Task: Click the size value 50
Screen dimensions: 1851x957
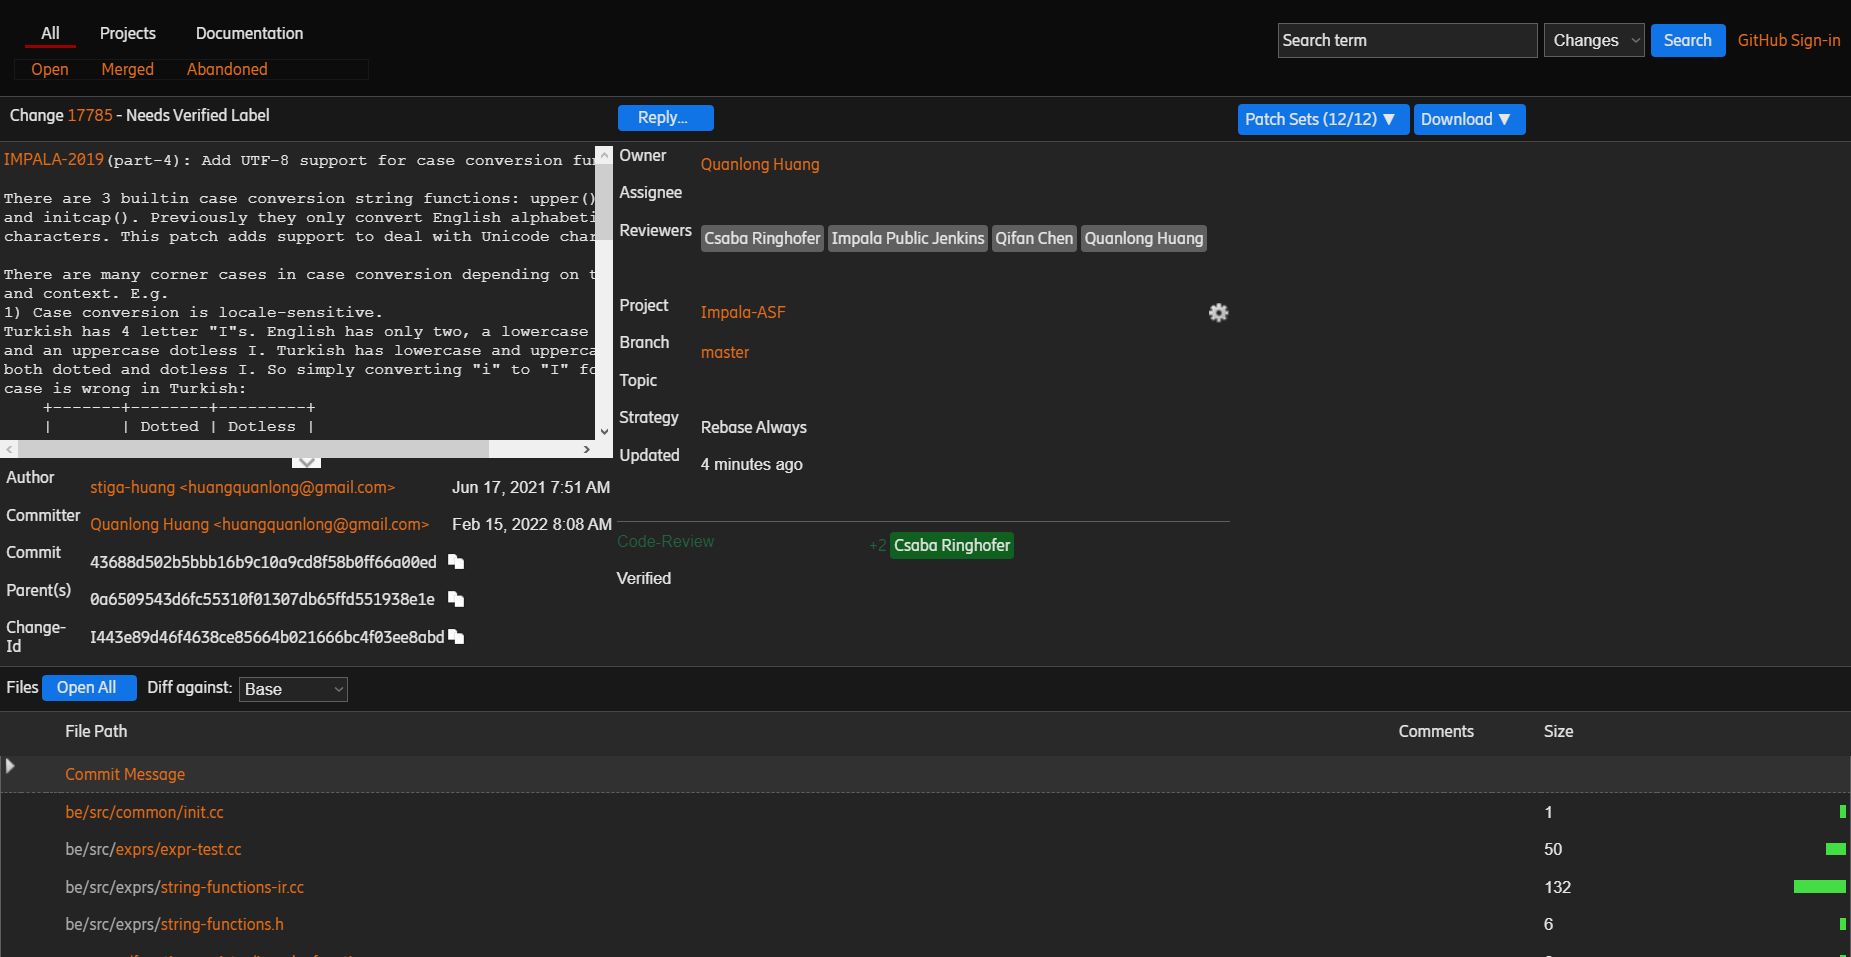Action: pos(1553,849)
